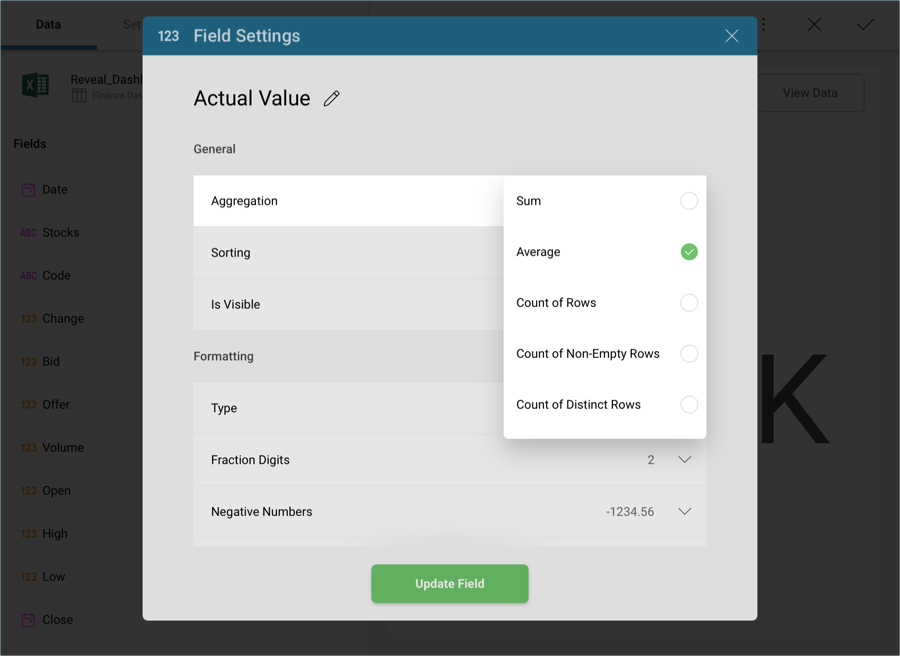Expand the Fraction Digits dropdown
Screen dimensions: 900x656
coord(684,460)
